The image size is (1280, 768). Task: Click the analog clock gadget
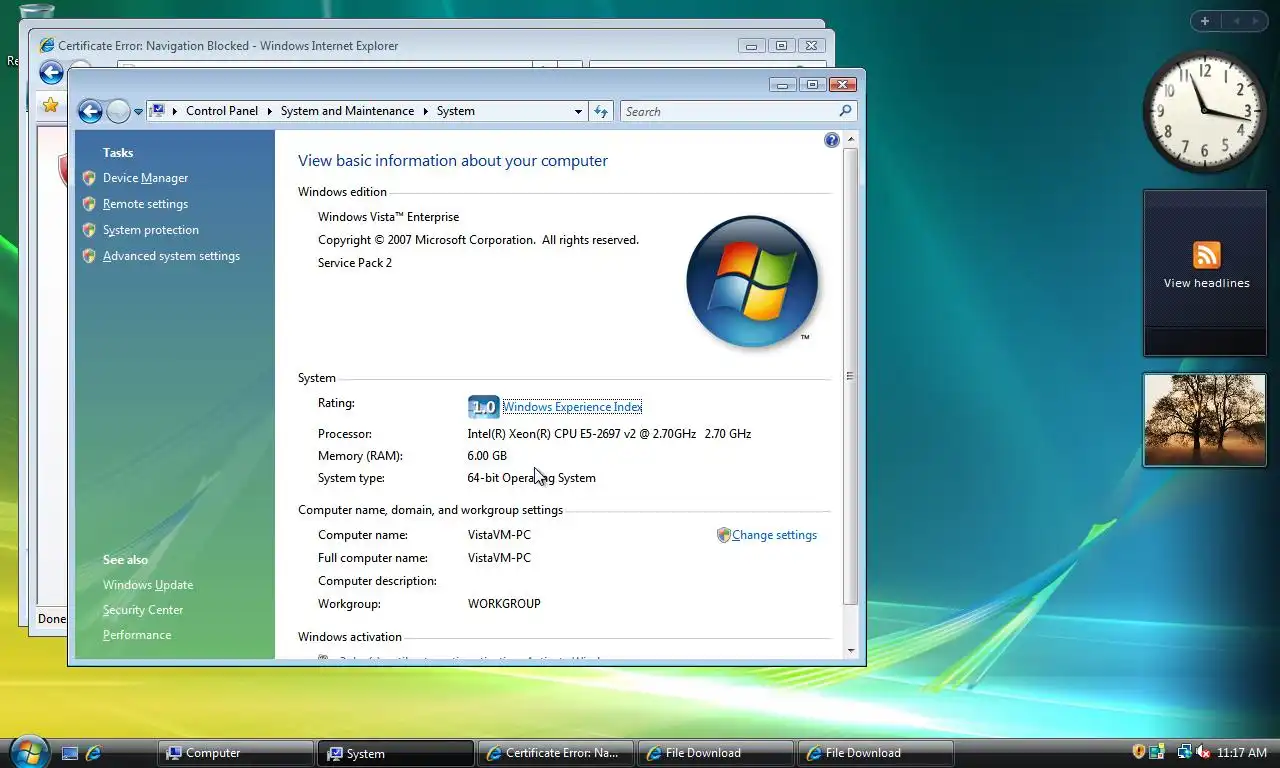pos(1204,110)
